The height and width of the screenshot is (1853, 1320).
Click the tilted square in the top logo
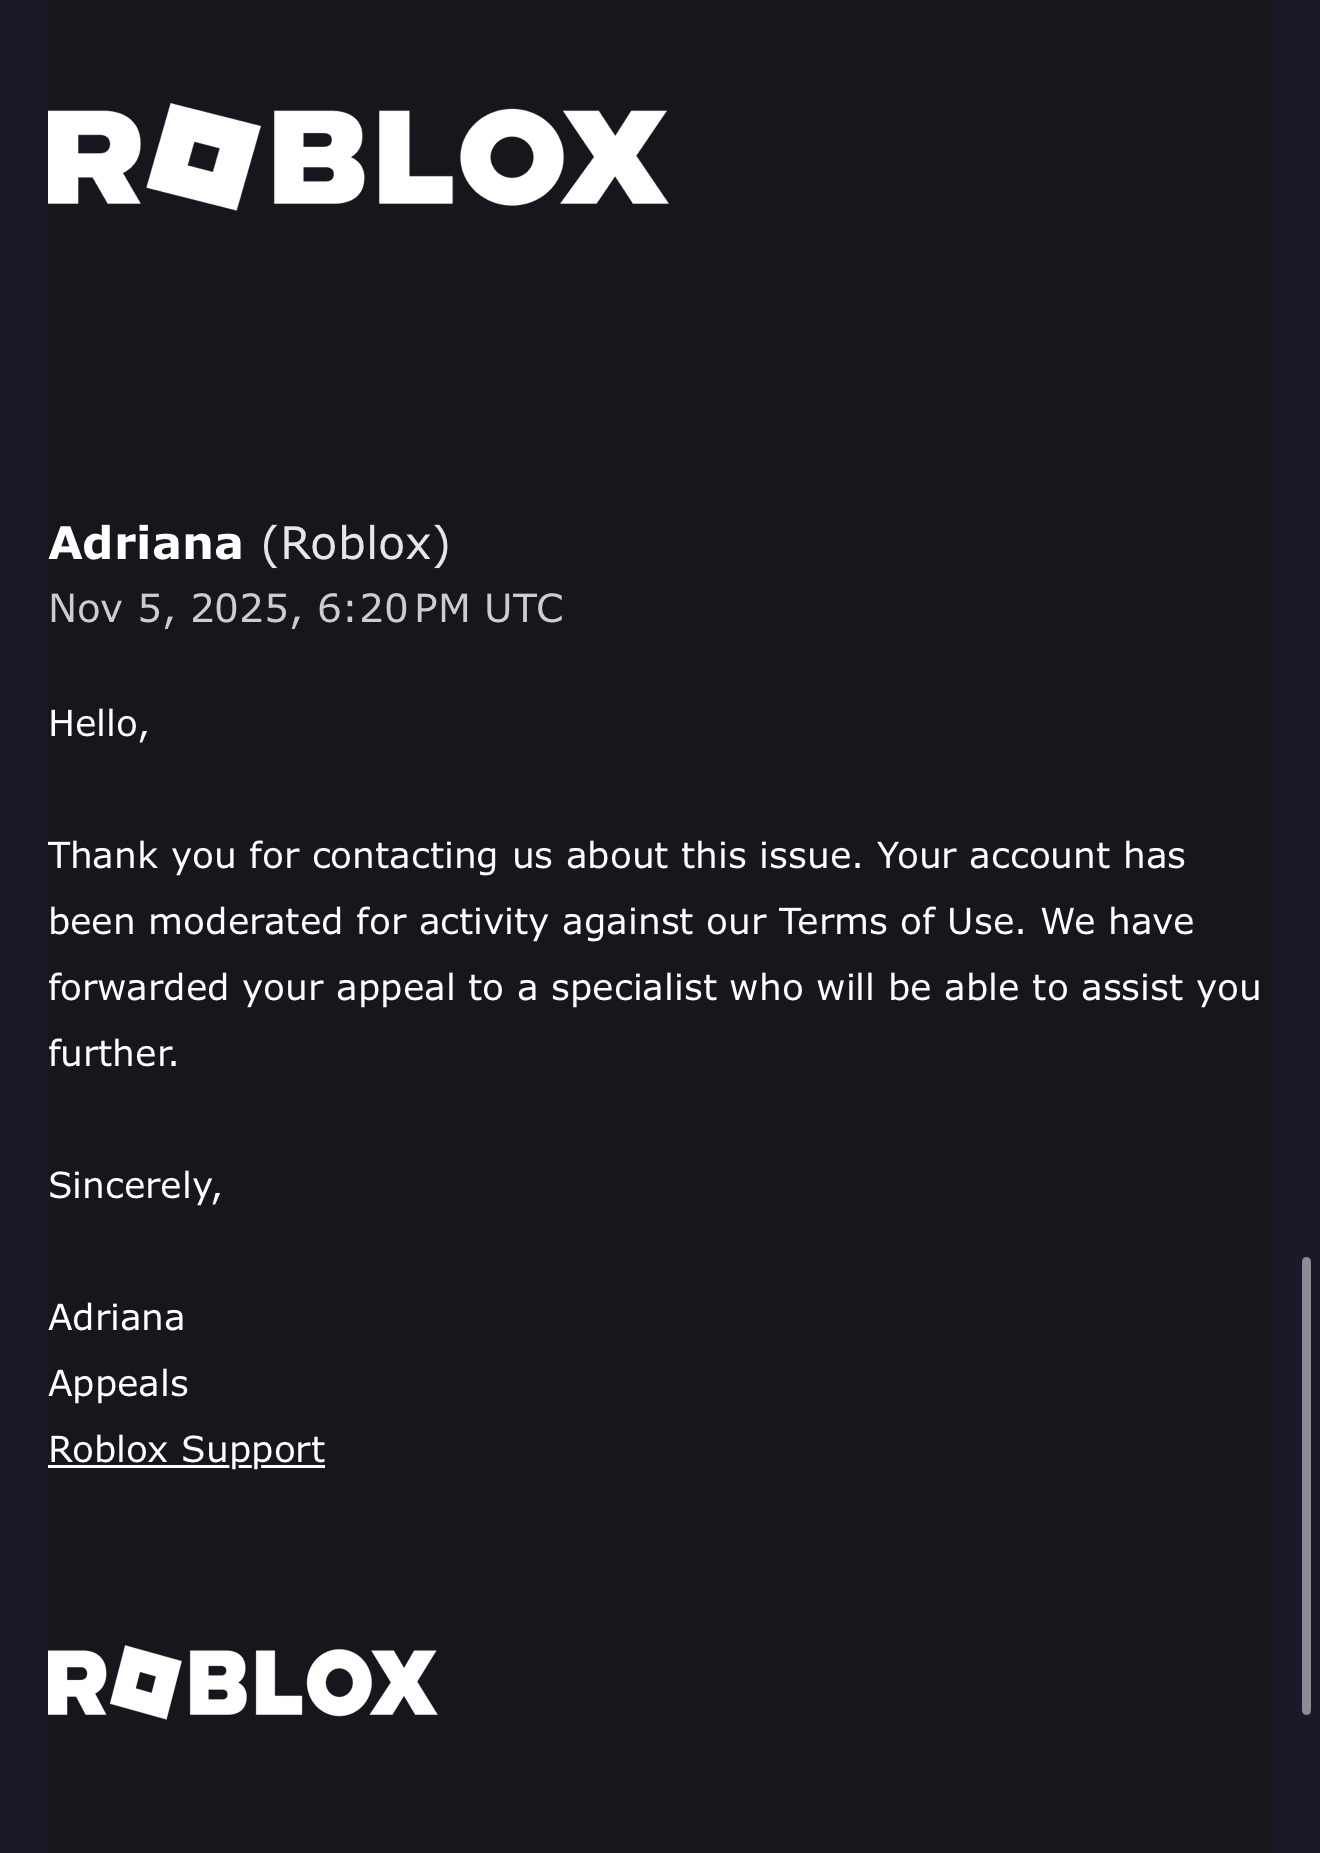tap(198, 157)
